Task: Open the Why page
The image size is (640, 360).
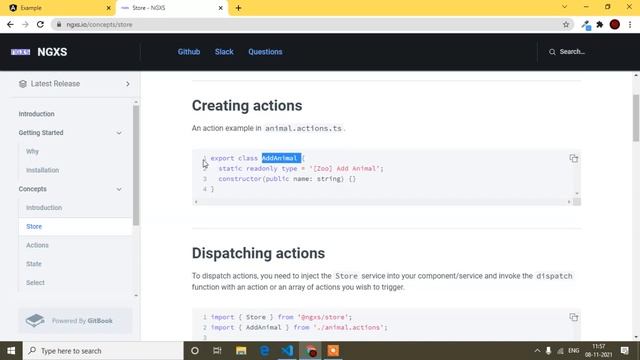Action: [x=32, y=151]
